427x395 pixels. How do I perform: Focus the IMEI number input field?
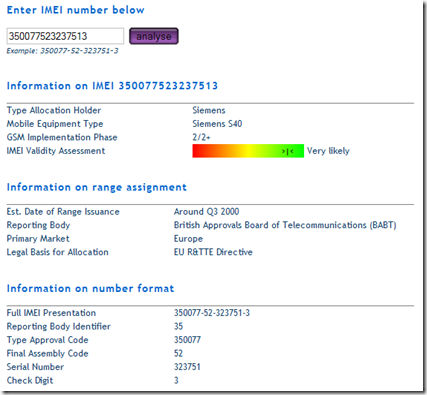click(65, 36)
